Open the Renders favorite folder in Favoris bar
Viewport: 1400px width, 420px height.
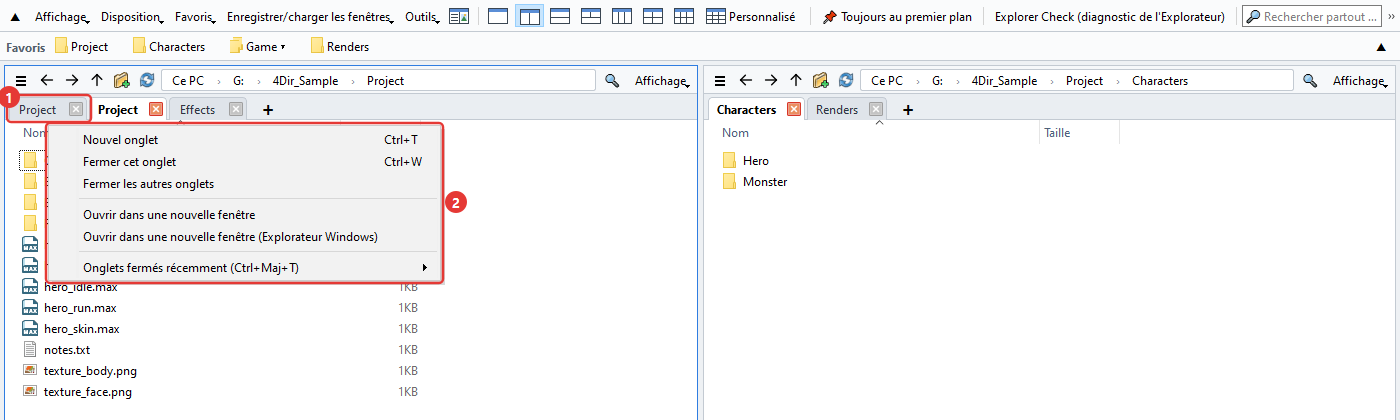pos(340,47)
